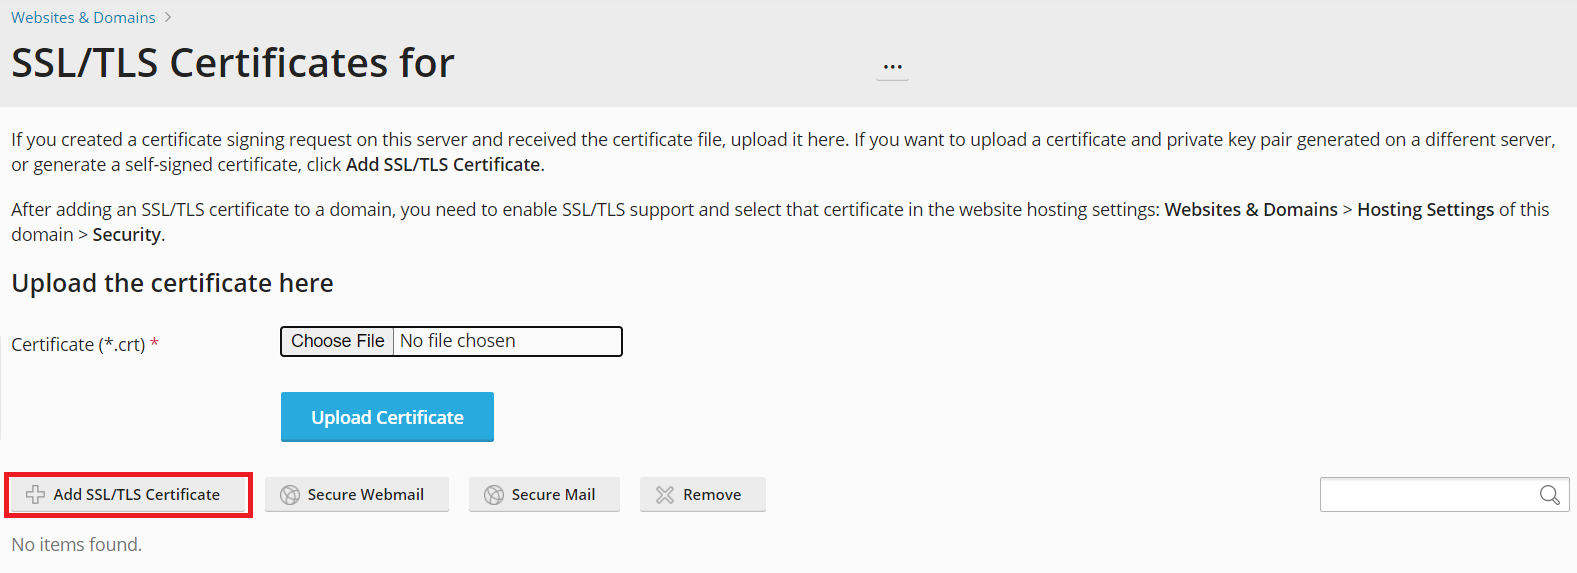Open the three-dots menu beside page title
The width and height of the screenshot is (1577, 573).
click(893, 68)
